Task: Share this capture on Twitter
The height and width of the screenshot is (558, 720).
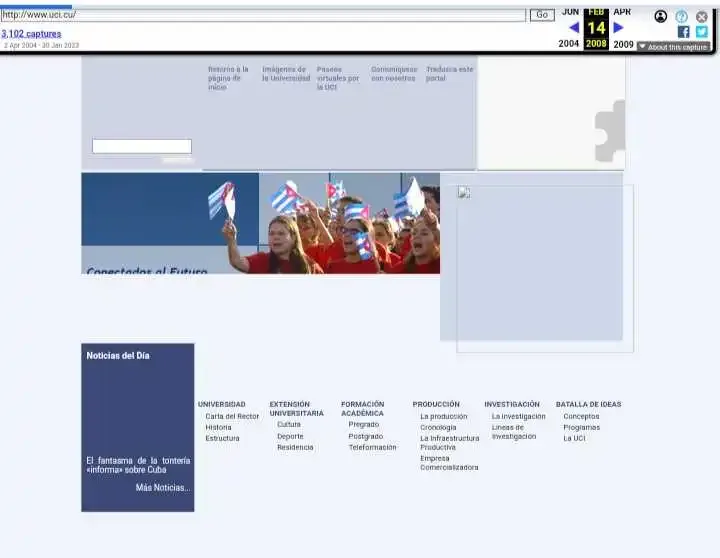Action: [702, 32]
